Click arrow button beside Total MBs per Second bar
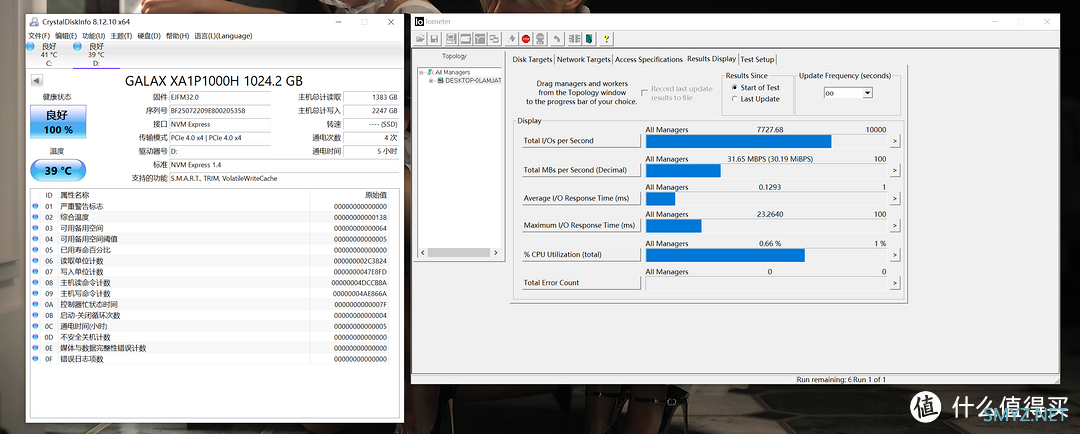Image resolution: width=1080 pixels, height=434 pixels. pyautogui.click(x=895, y=170)
